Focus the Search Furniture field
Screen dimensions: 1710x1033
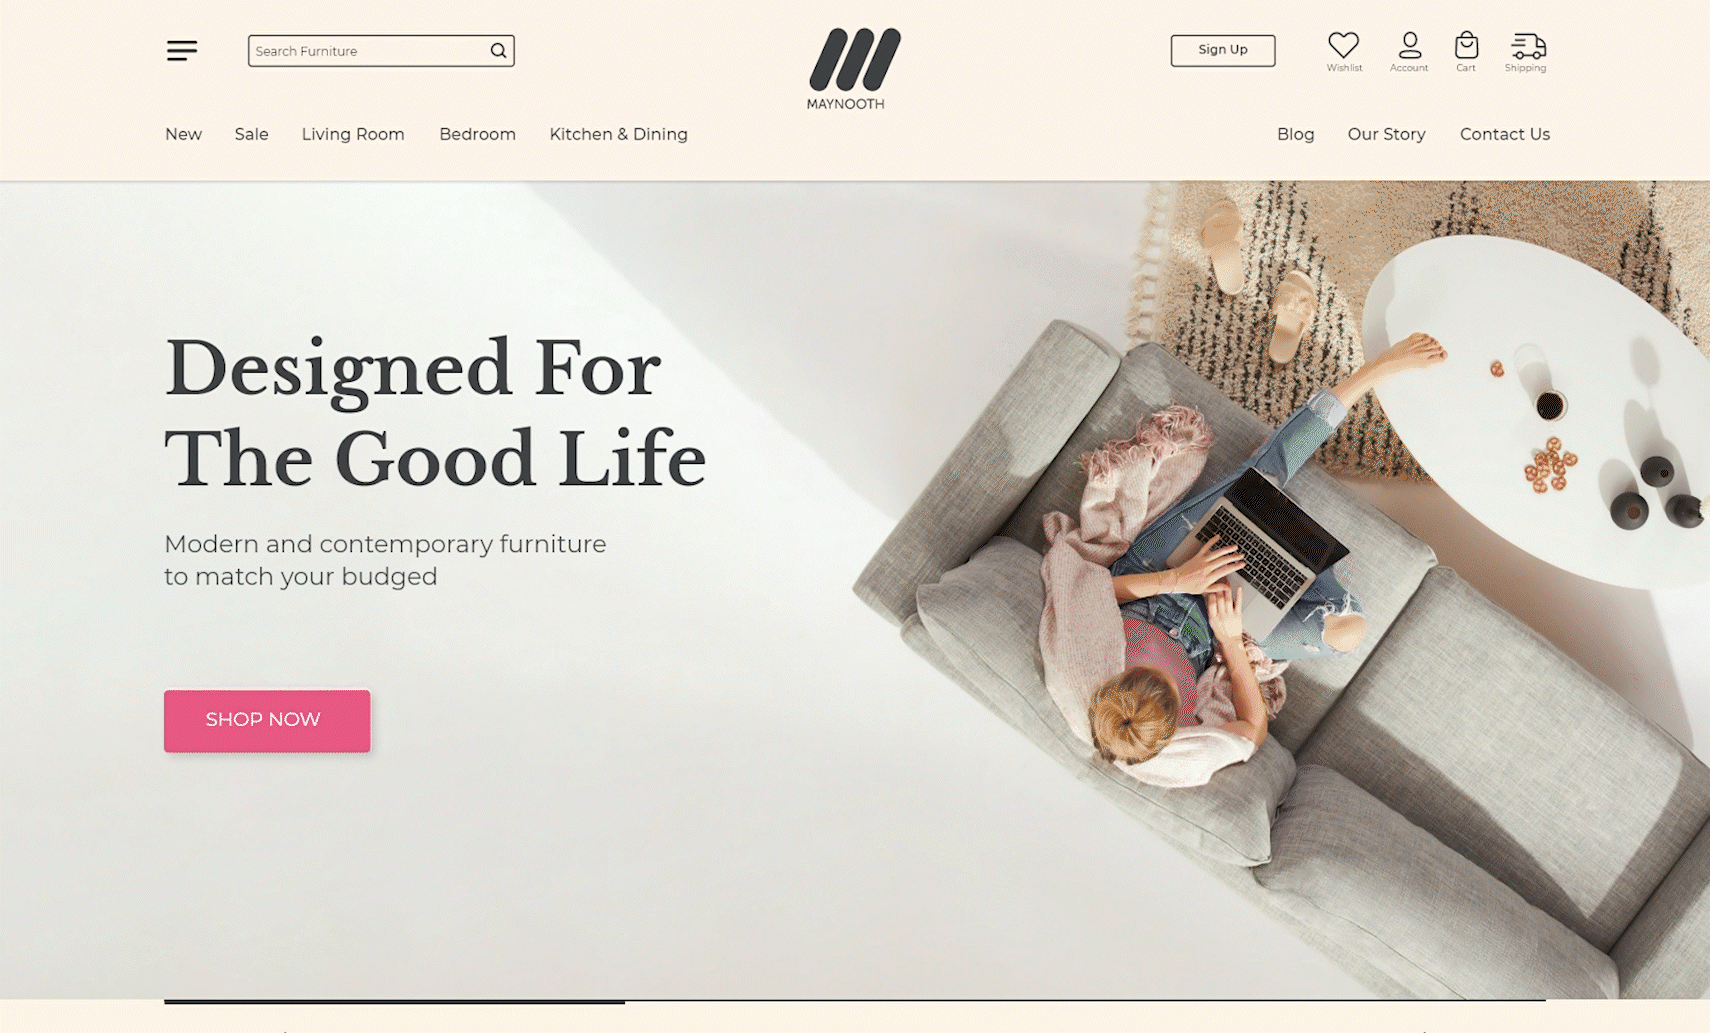pyautogui.click(x=381, y=51)
